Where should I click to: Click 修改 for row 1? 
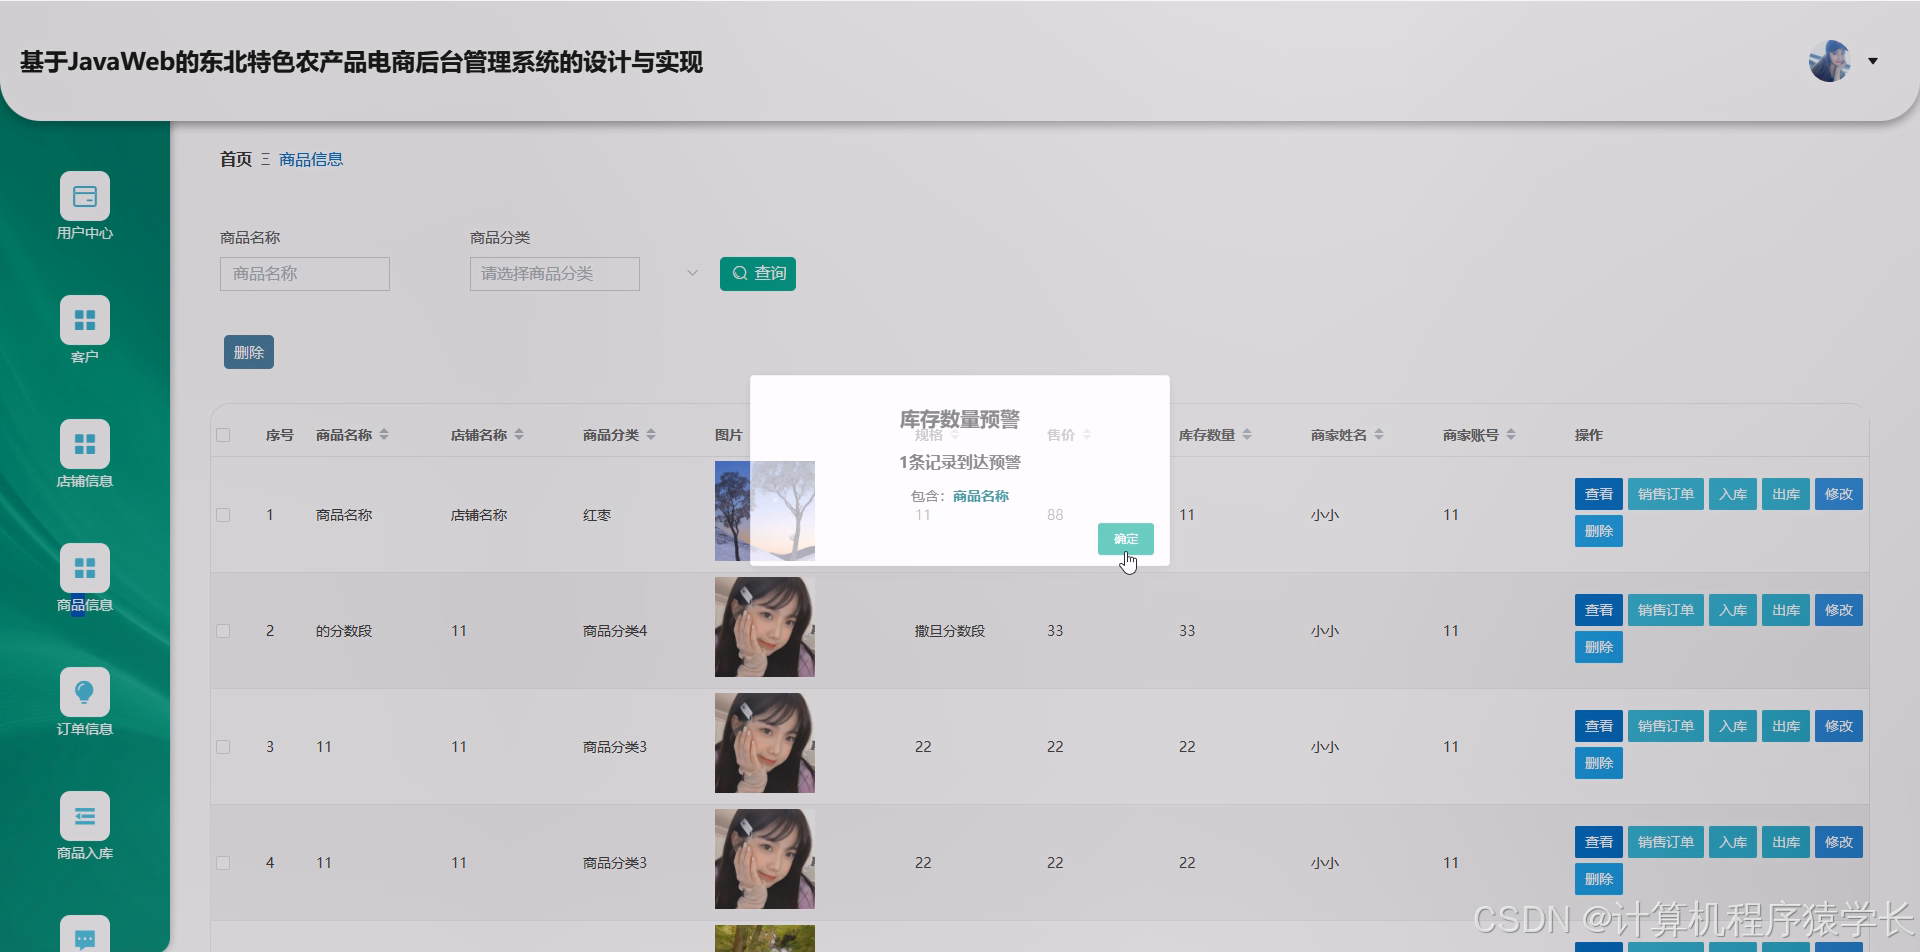[x=1839, y=494]
